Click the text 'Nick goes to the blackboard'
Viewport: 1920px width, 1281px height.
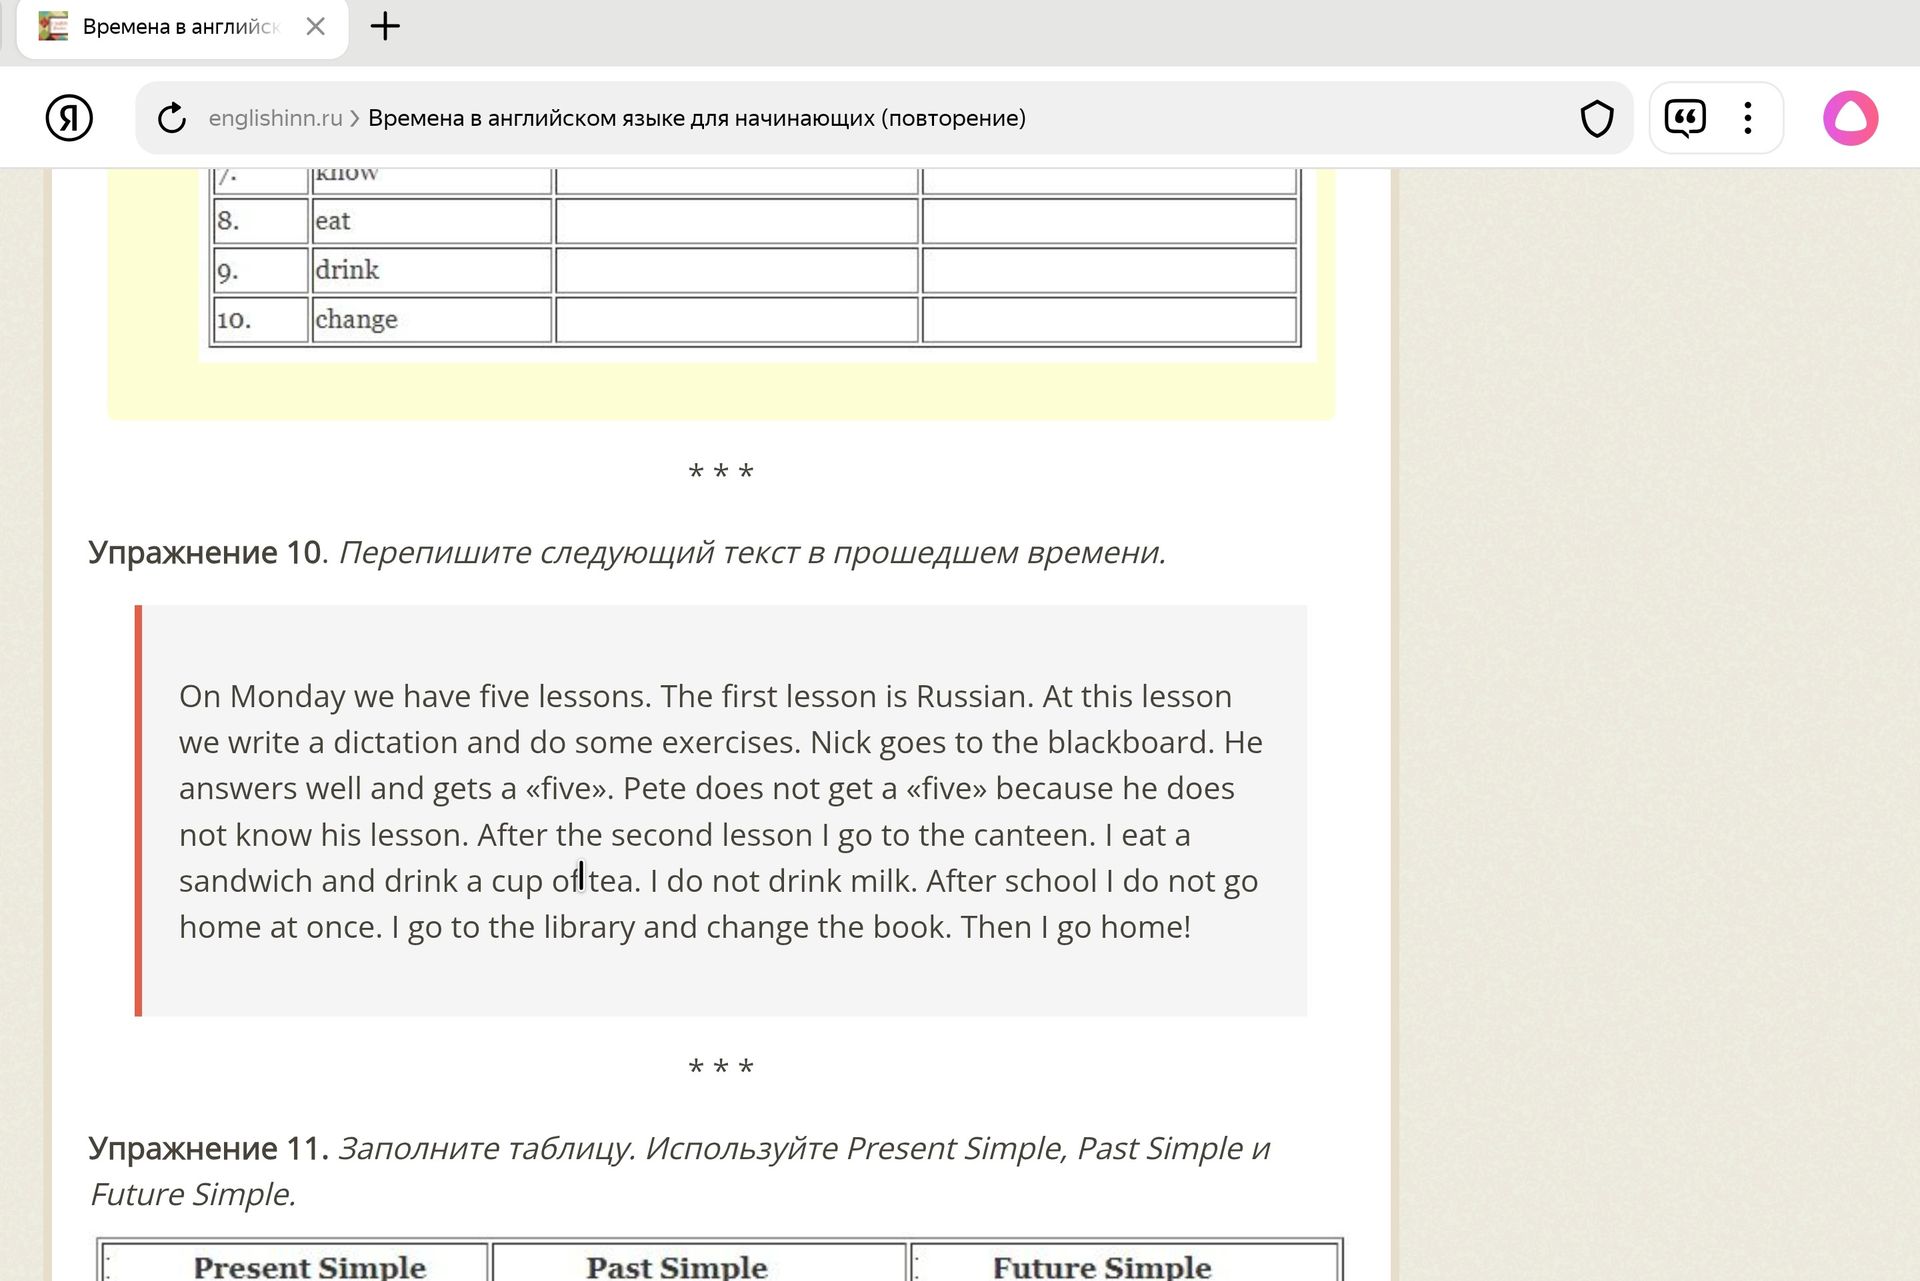(x=1012, y=742)
